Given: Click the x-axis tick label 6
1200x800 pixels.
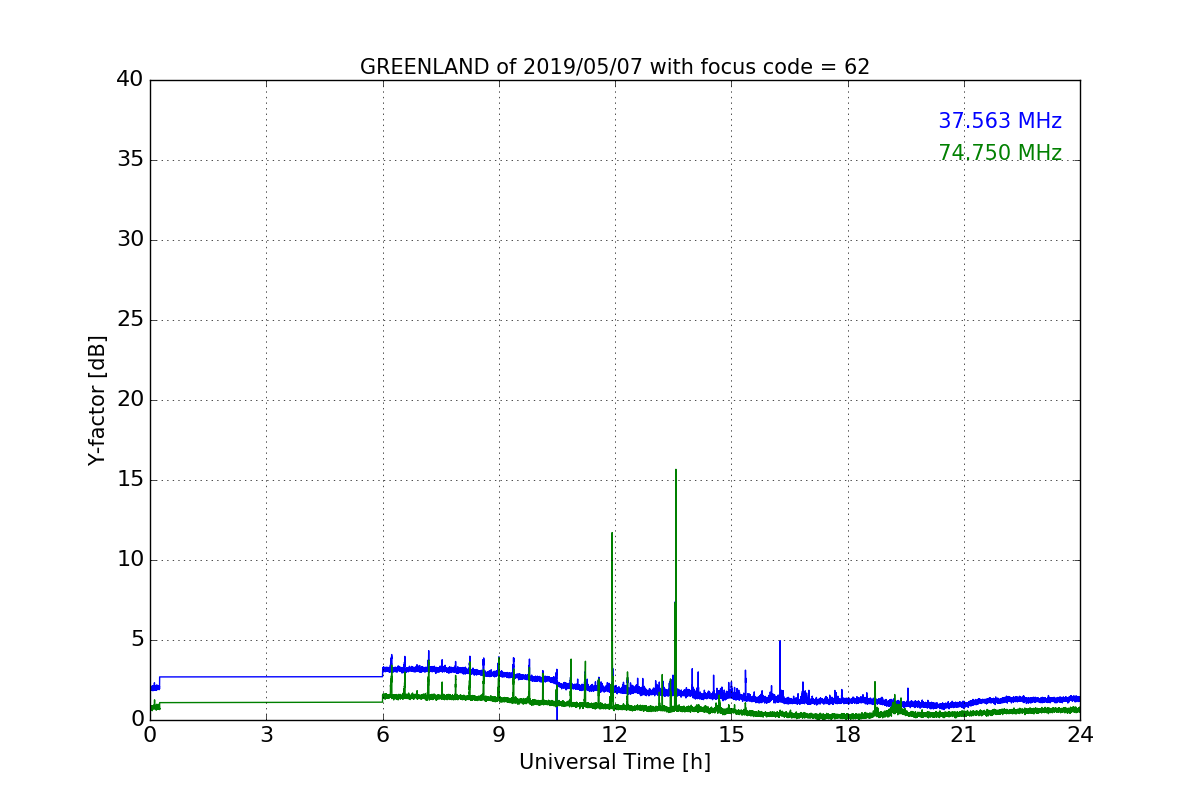Looking at the screenshot, I should coord(382,735).
